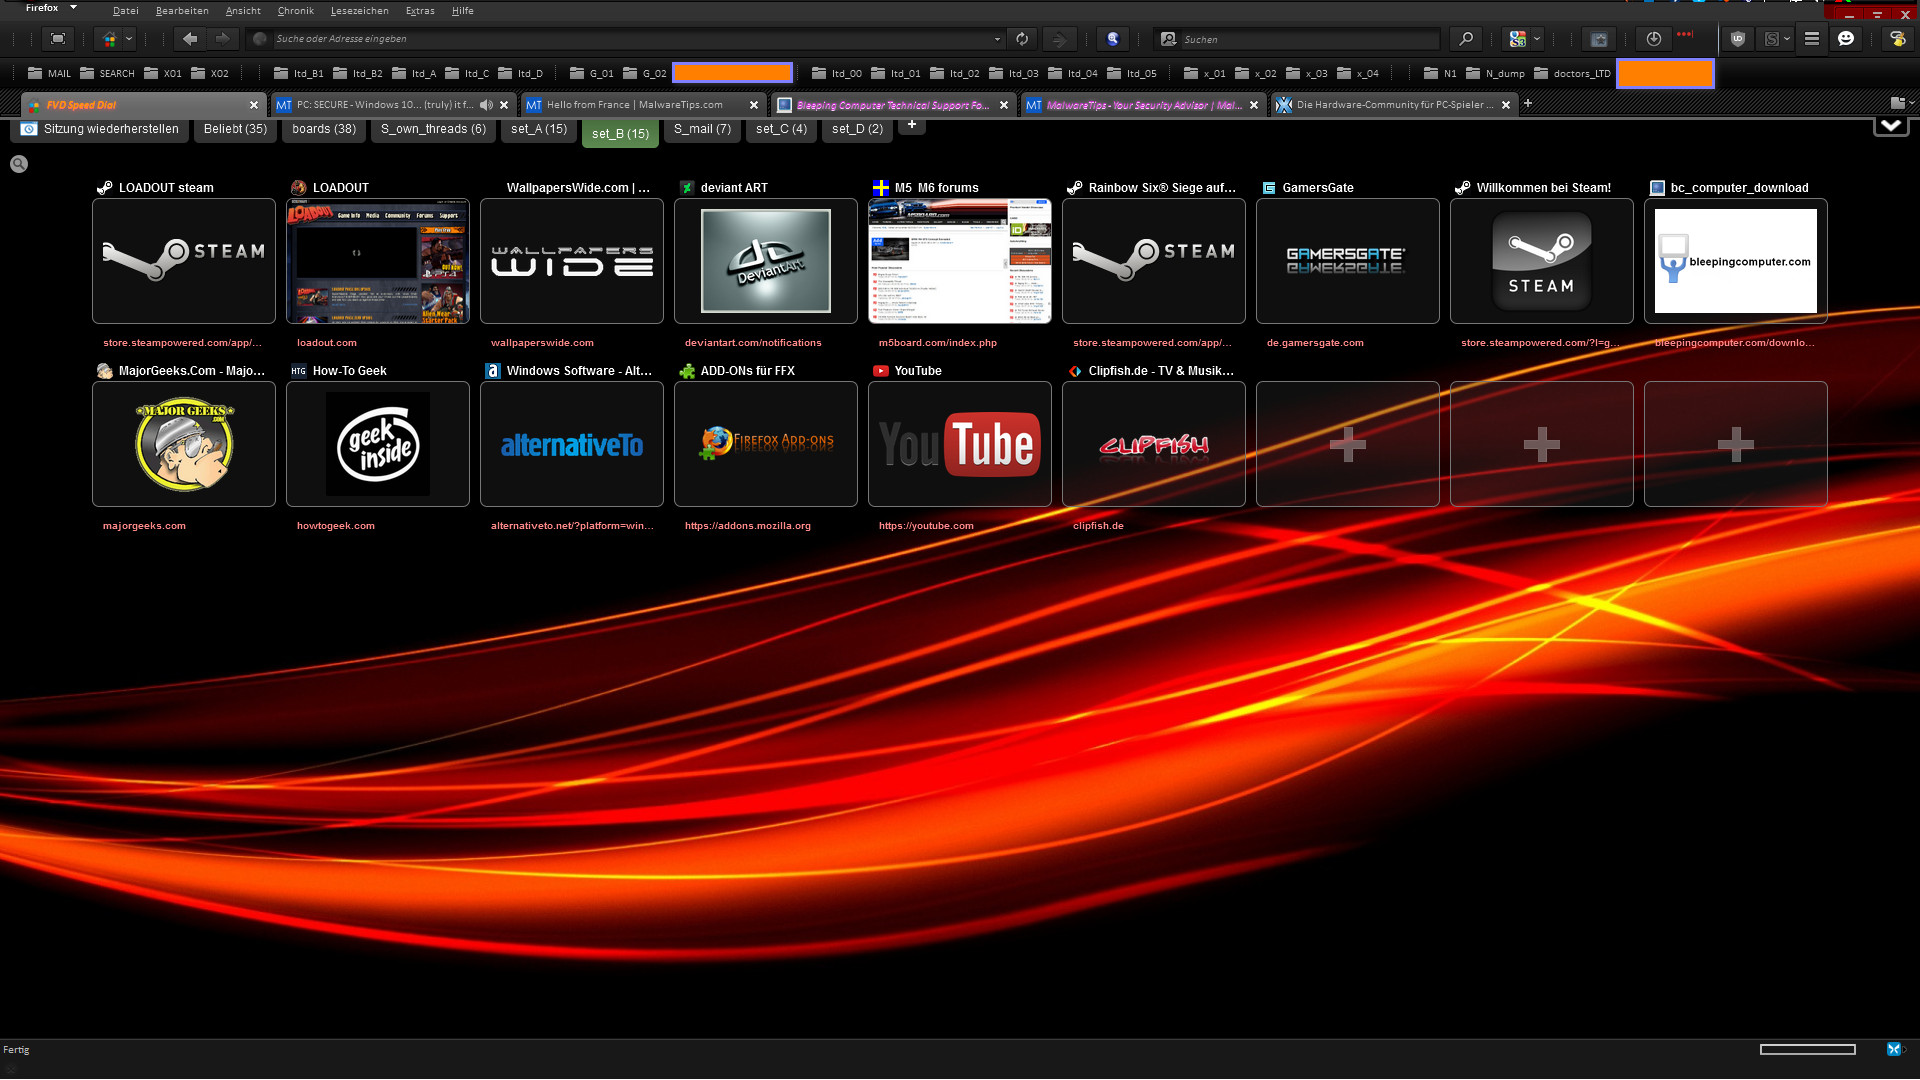Image resolution: width=1920 pixels, height=1080 pixels.
Task: Switch to the set_A (15) group
Action: click(538, 129)
